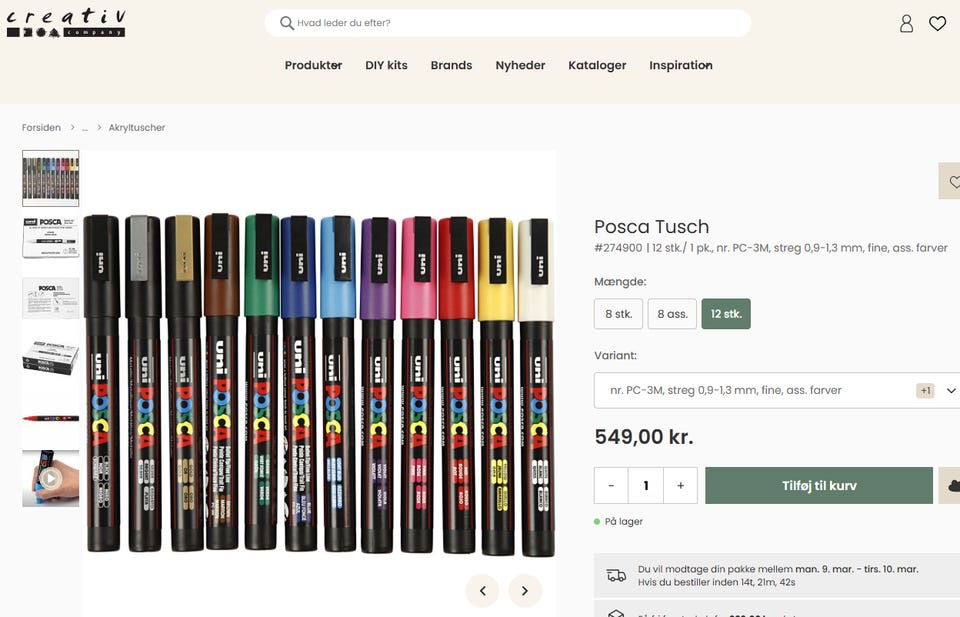This screenshot has height=617, width=960.
Task: Increase quantity with the plus button
Action: 680,486
